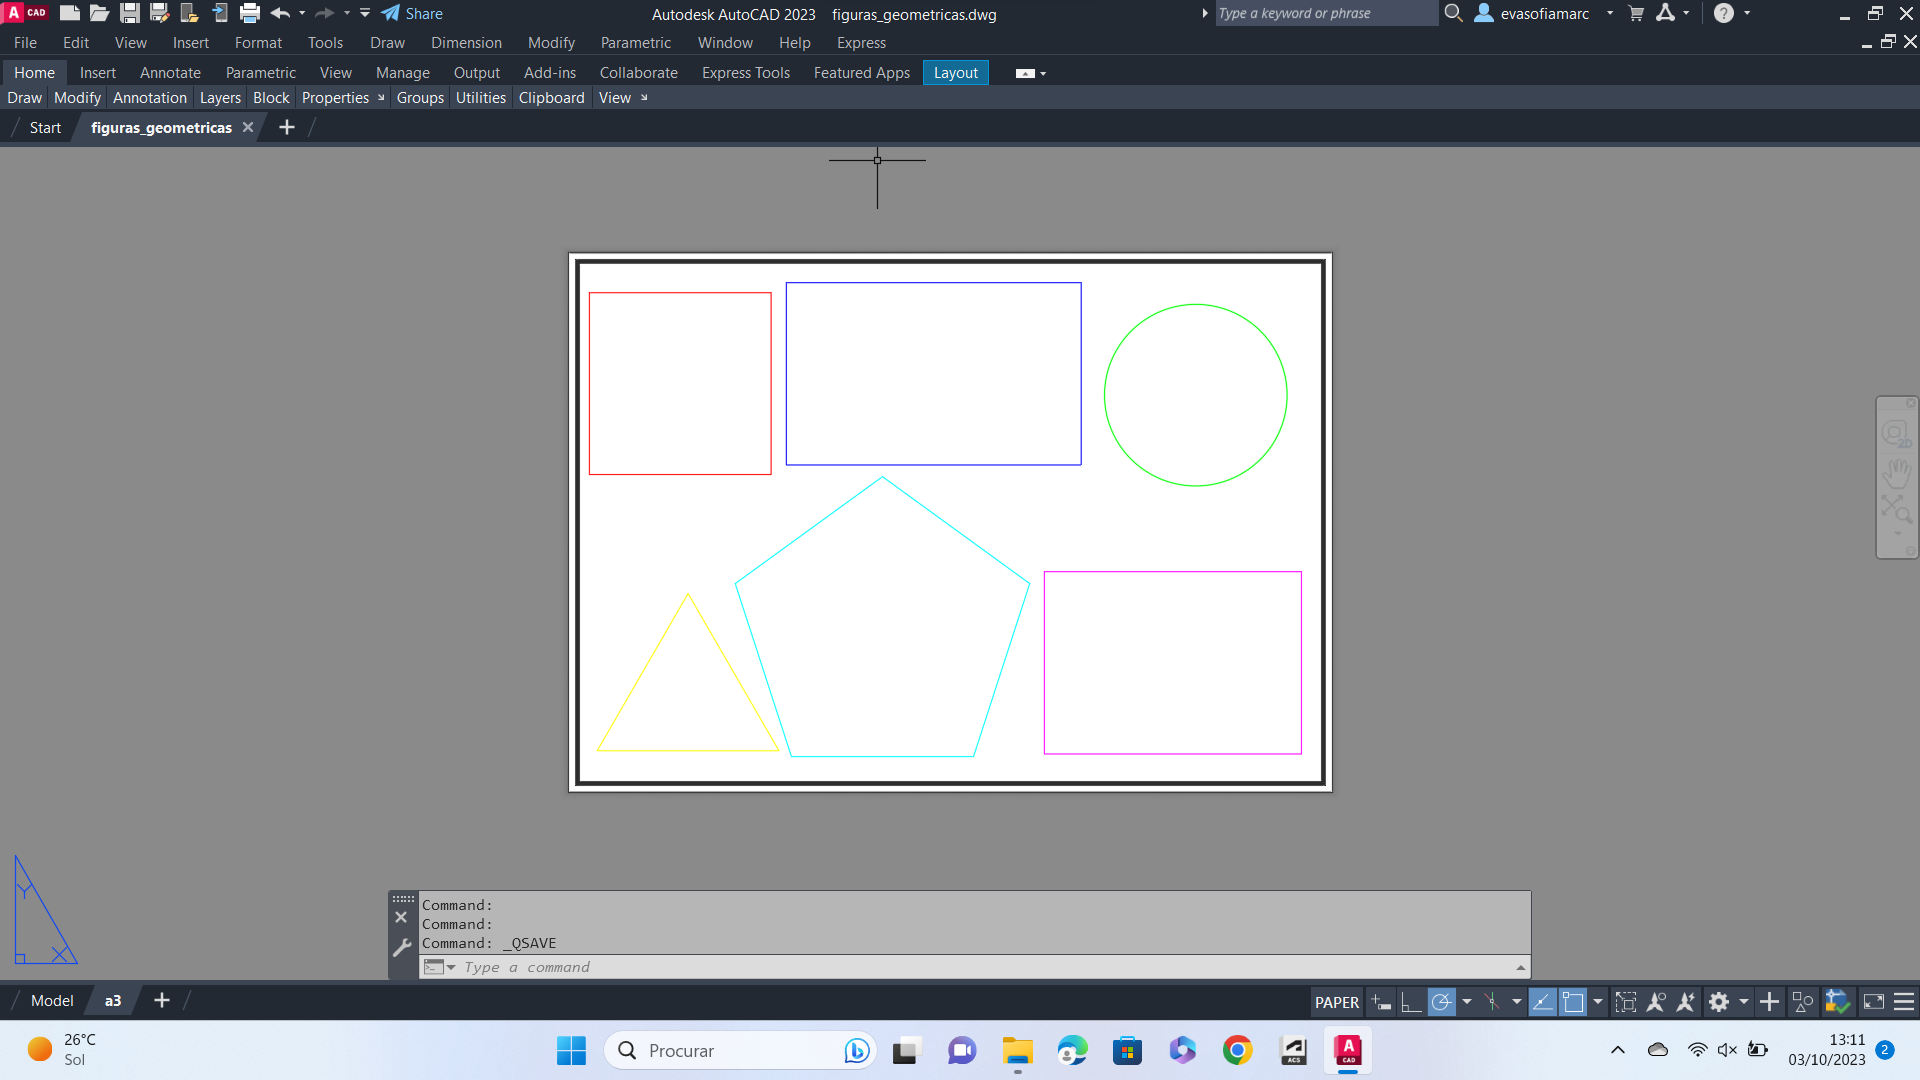Open the Express menu

(861, 43)
